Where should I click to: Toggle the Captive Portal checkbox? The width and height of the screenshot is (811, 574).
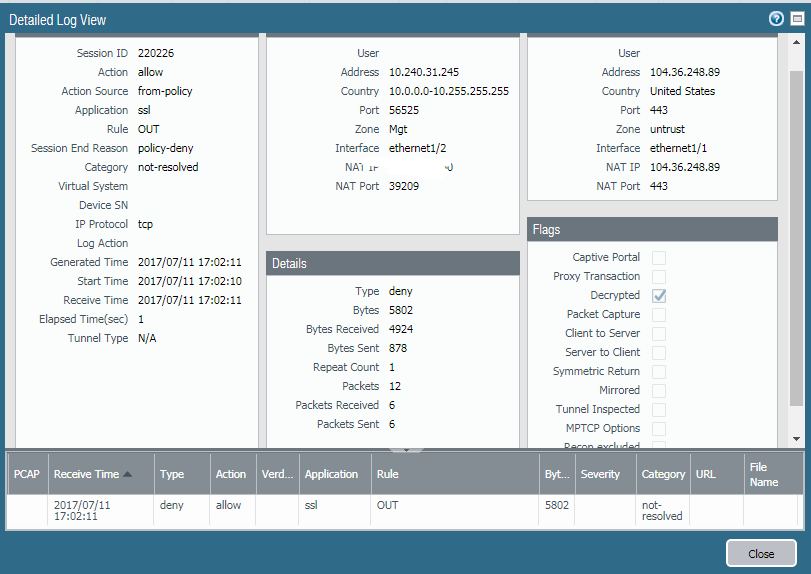659,258
